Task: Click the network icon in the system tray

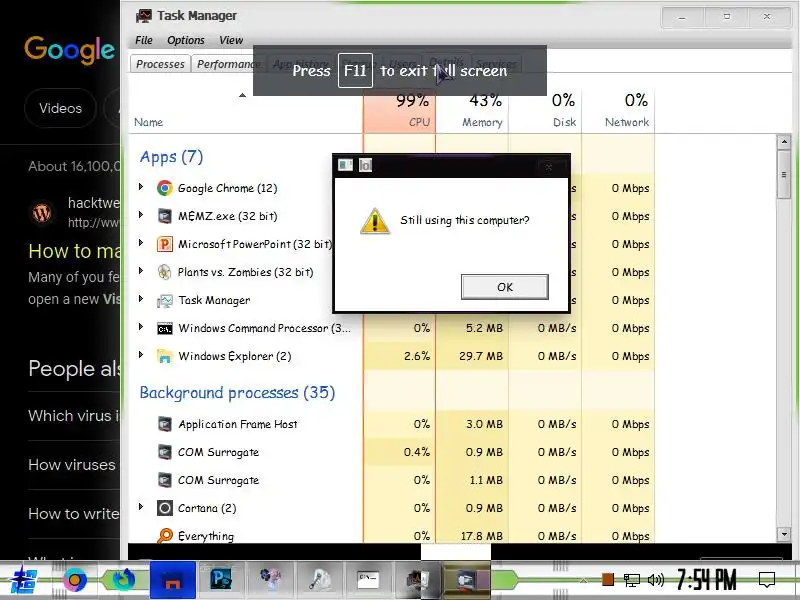Action: pos(632,580)
